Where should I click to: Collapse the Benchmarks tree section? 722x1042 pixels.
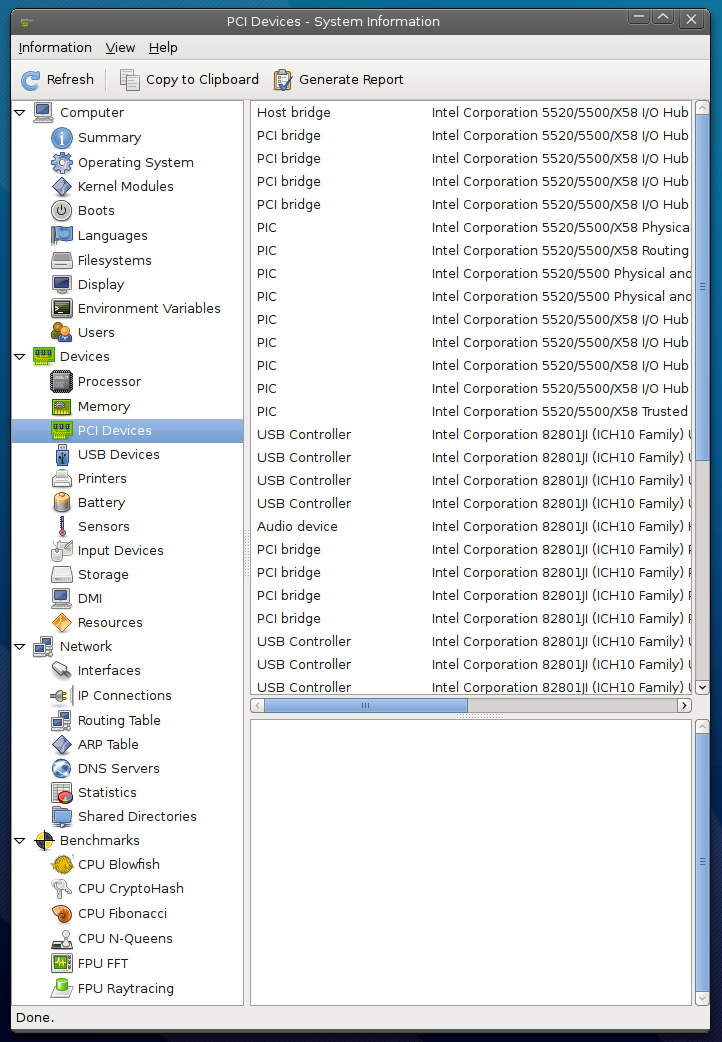click(20, 841)
